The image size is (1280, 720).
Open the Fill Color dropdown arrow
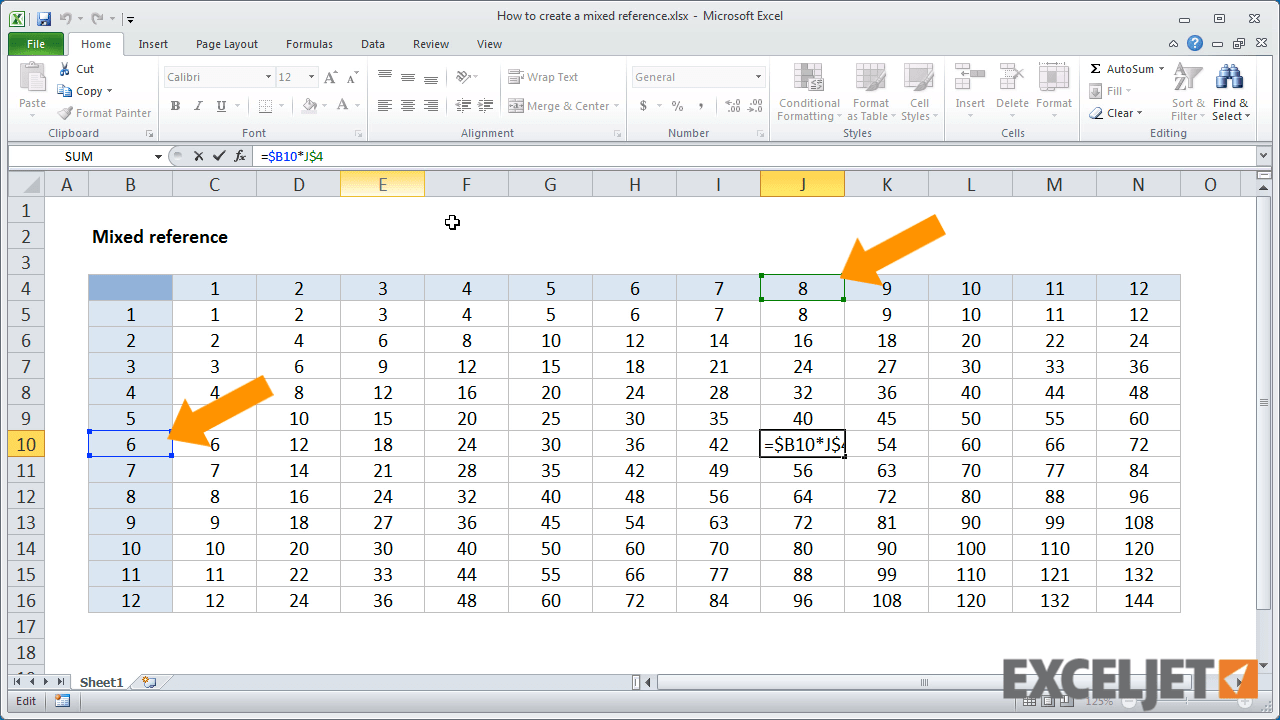pos(322,105)
